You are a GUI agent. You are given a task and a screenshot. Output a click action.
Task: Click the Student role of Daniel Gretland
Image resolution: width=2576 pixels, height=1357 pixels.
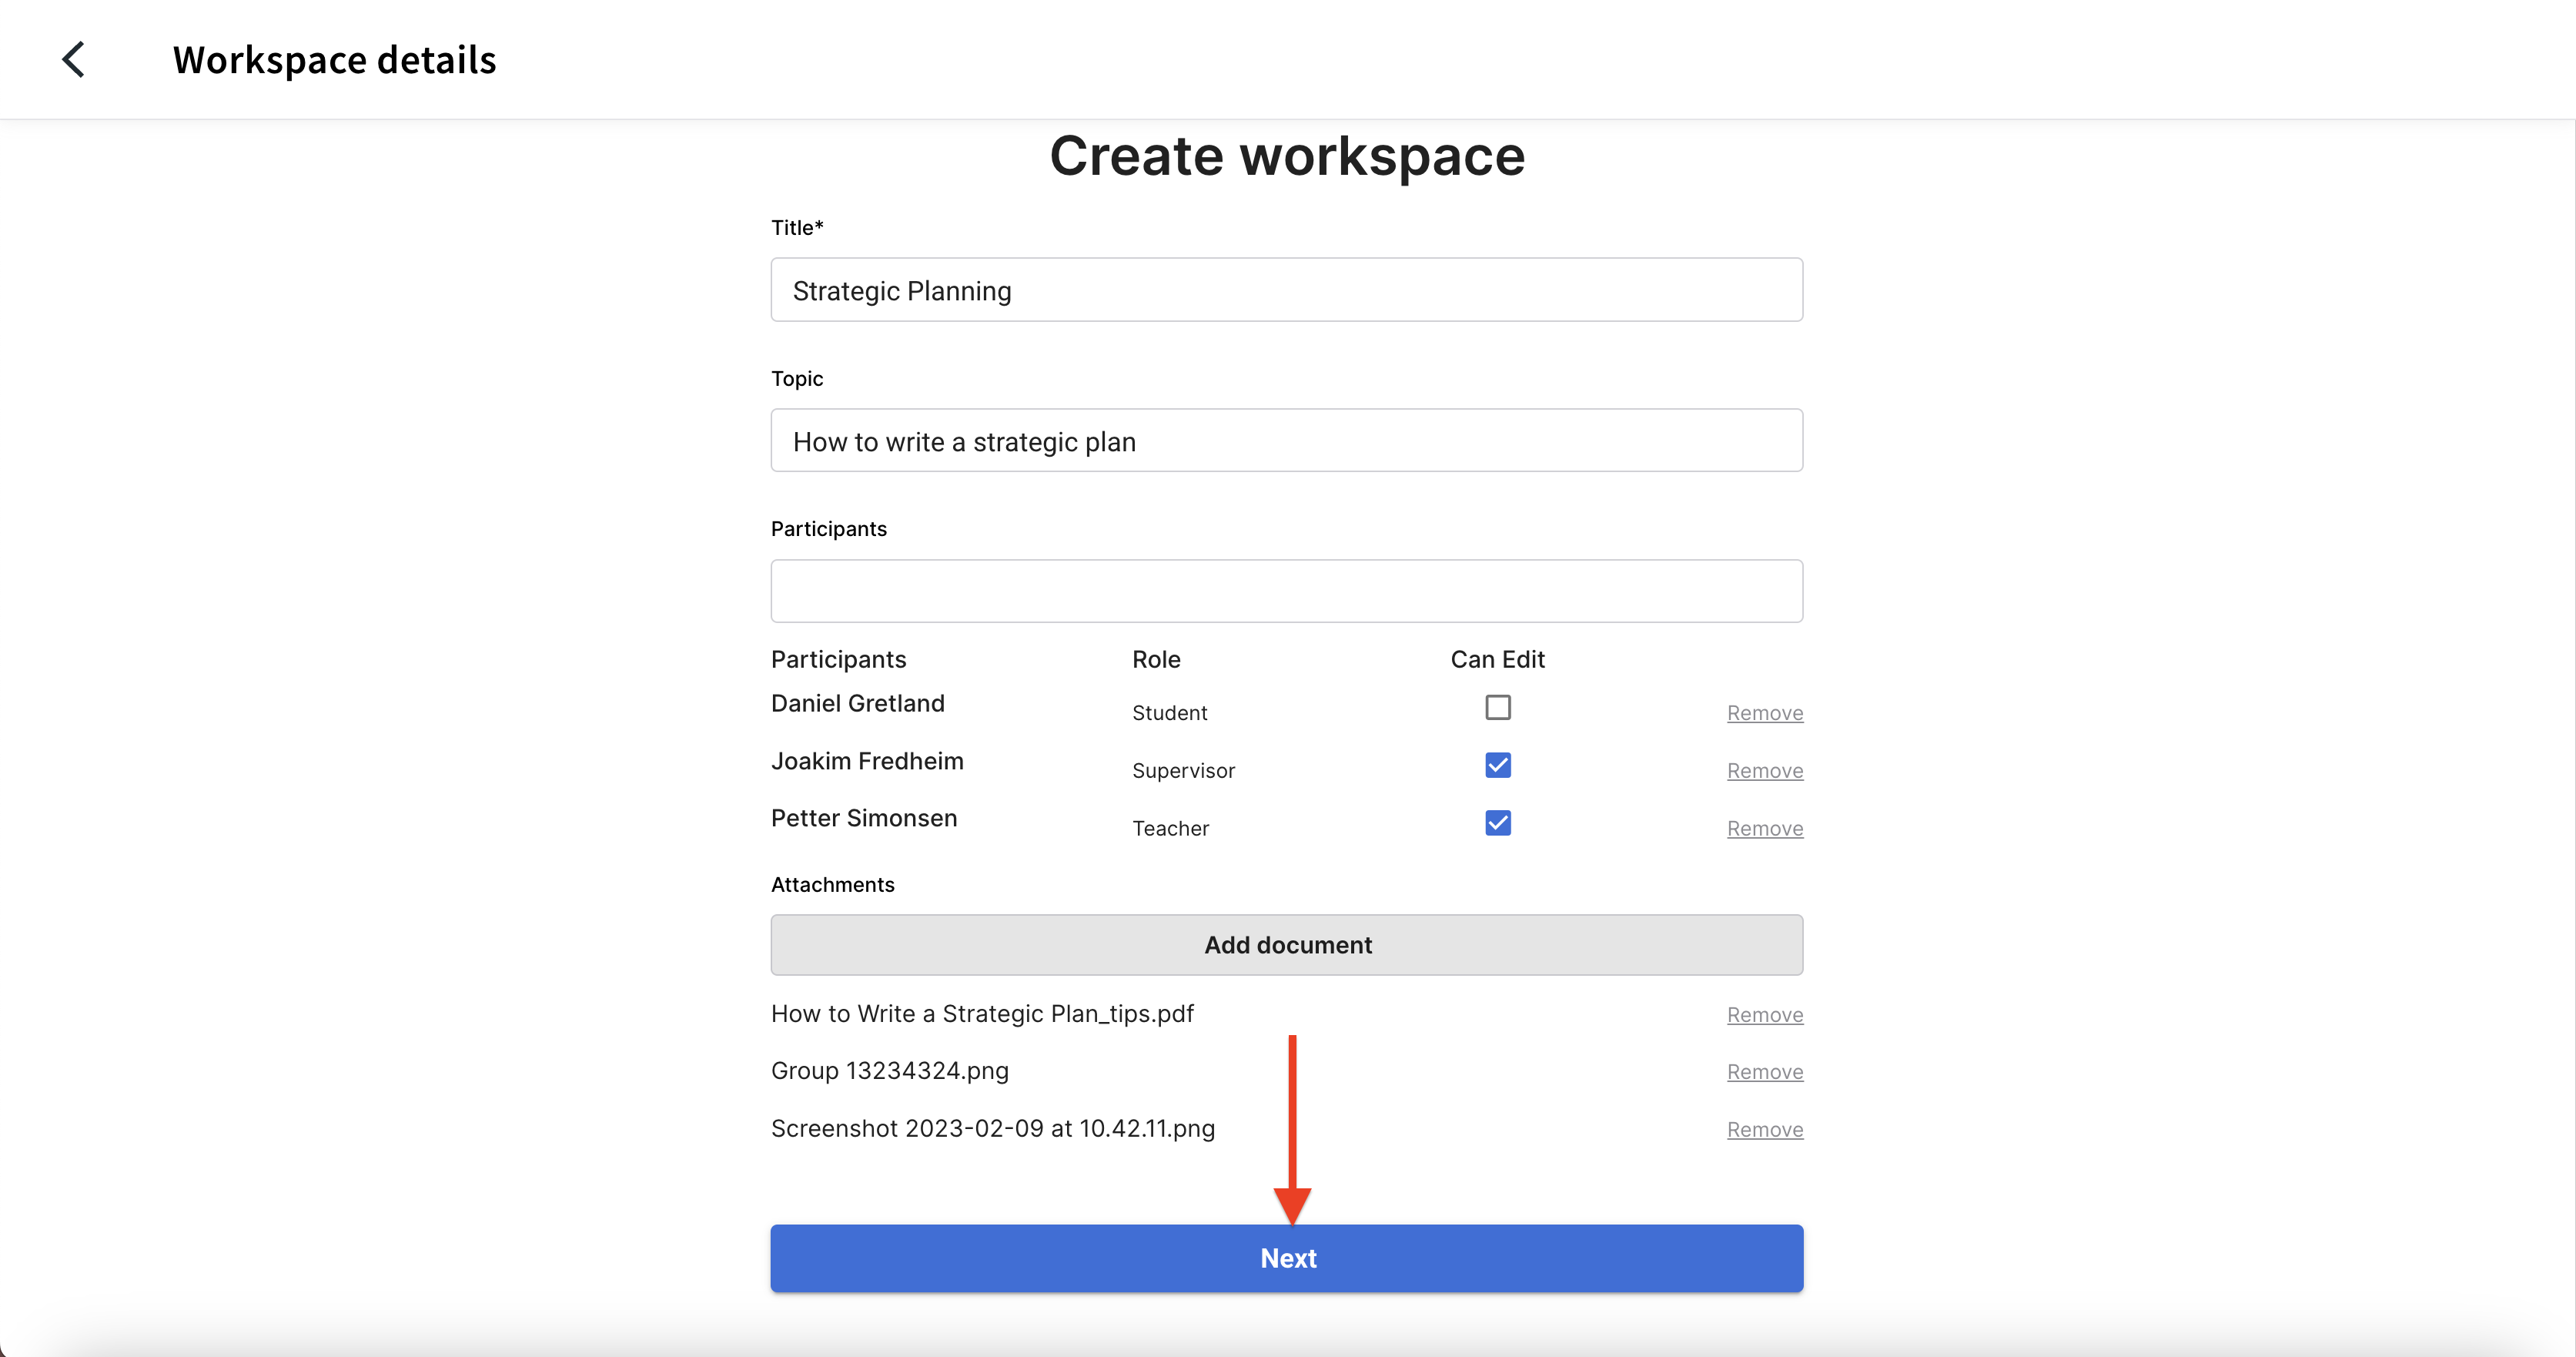click(1169, 713)
